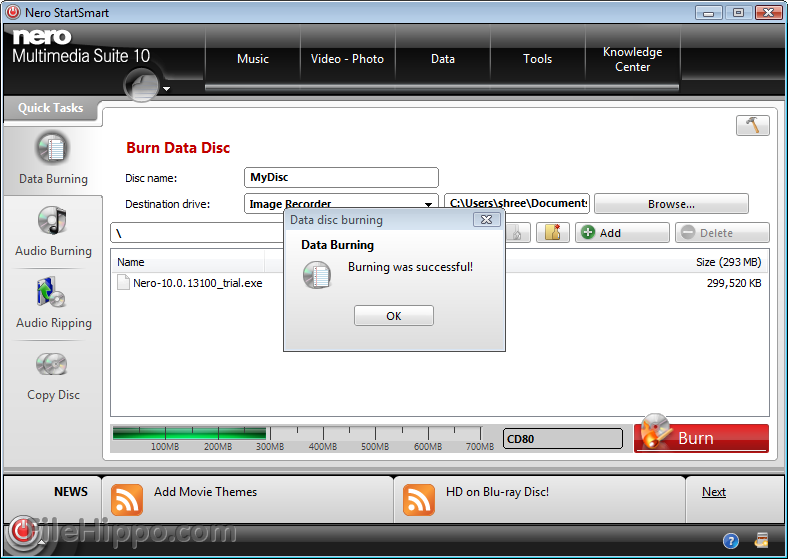Confirm the dialog with OK
The image size is (788, 559).
[x=393, y=316]
